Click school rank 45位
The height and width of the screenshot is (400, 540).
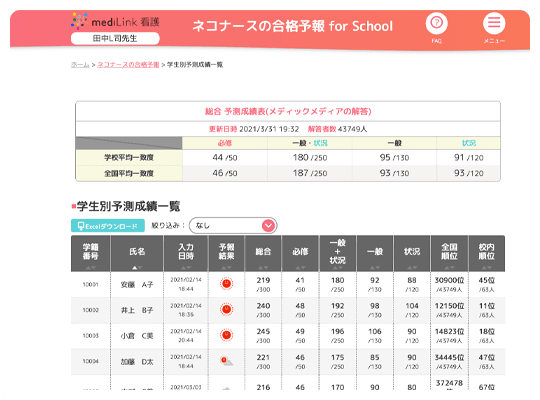click(486, 280)
